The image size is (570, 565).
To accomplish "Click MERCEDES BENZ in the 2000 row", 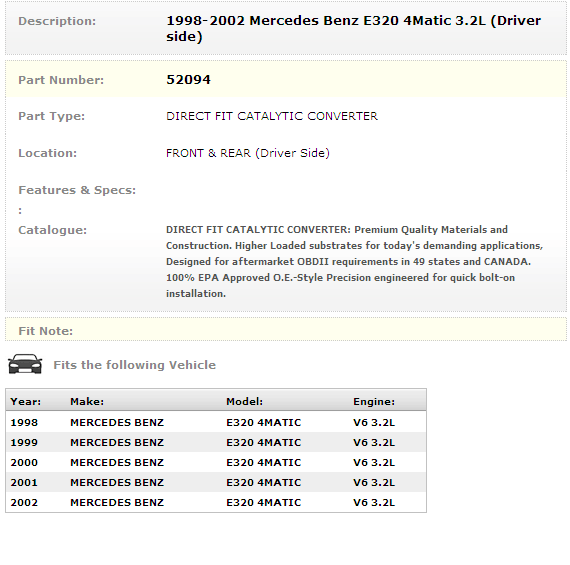I will point(117,462).
